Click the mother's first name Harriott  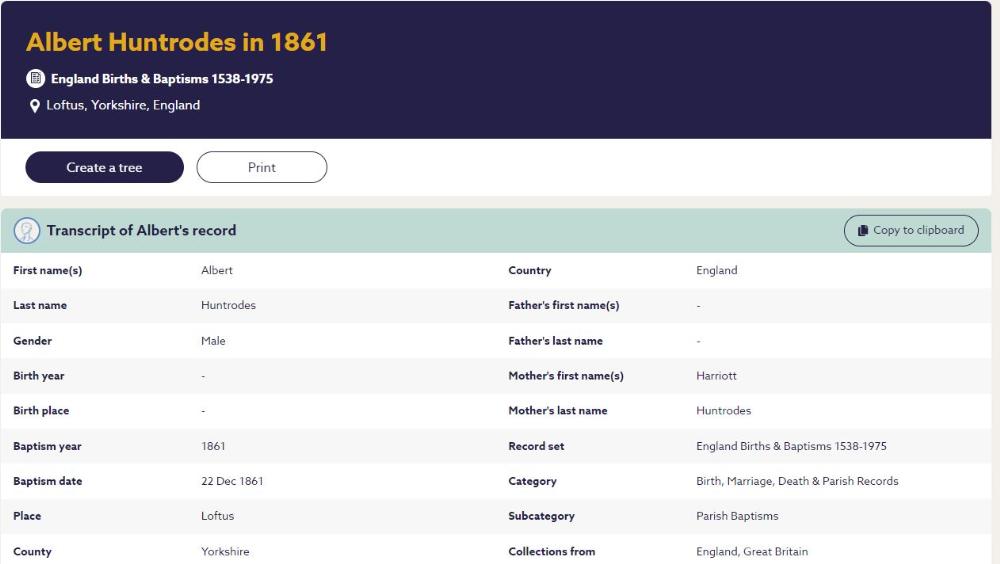click(x=716, y=376)
